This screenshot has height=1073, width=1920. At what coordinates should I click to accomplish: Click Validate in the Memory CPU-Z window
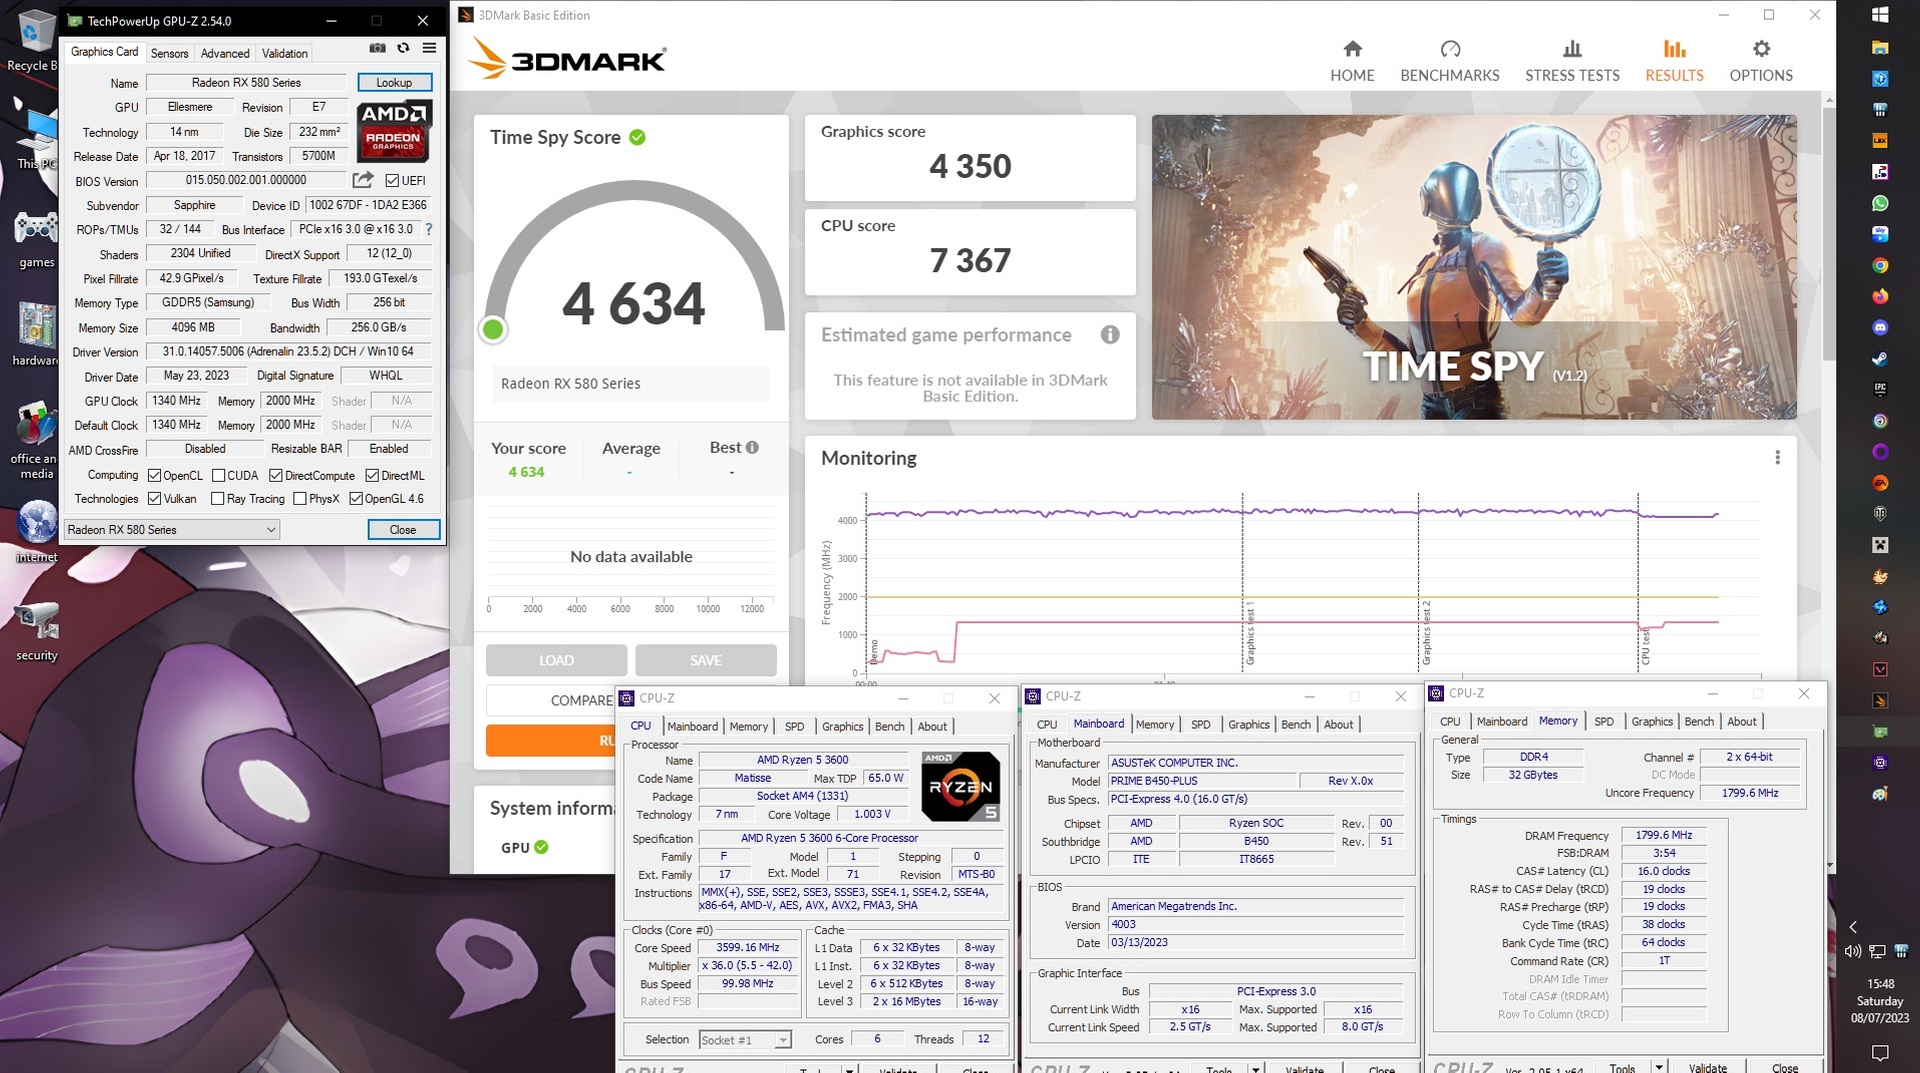pos(1708,1068)
